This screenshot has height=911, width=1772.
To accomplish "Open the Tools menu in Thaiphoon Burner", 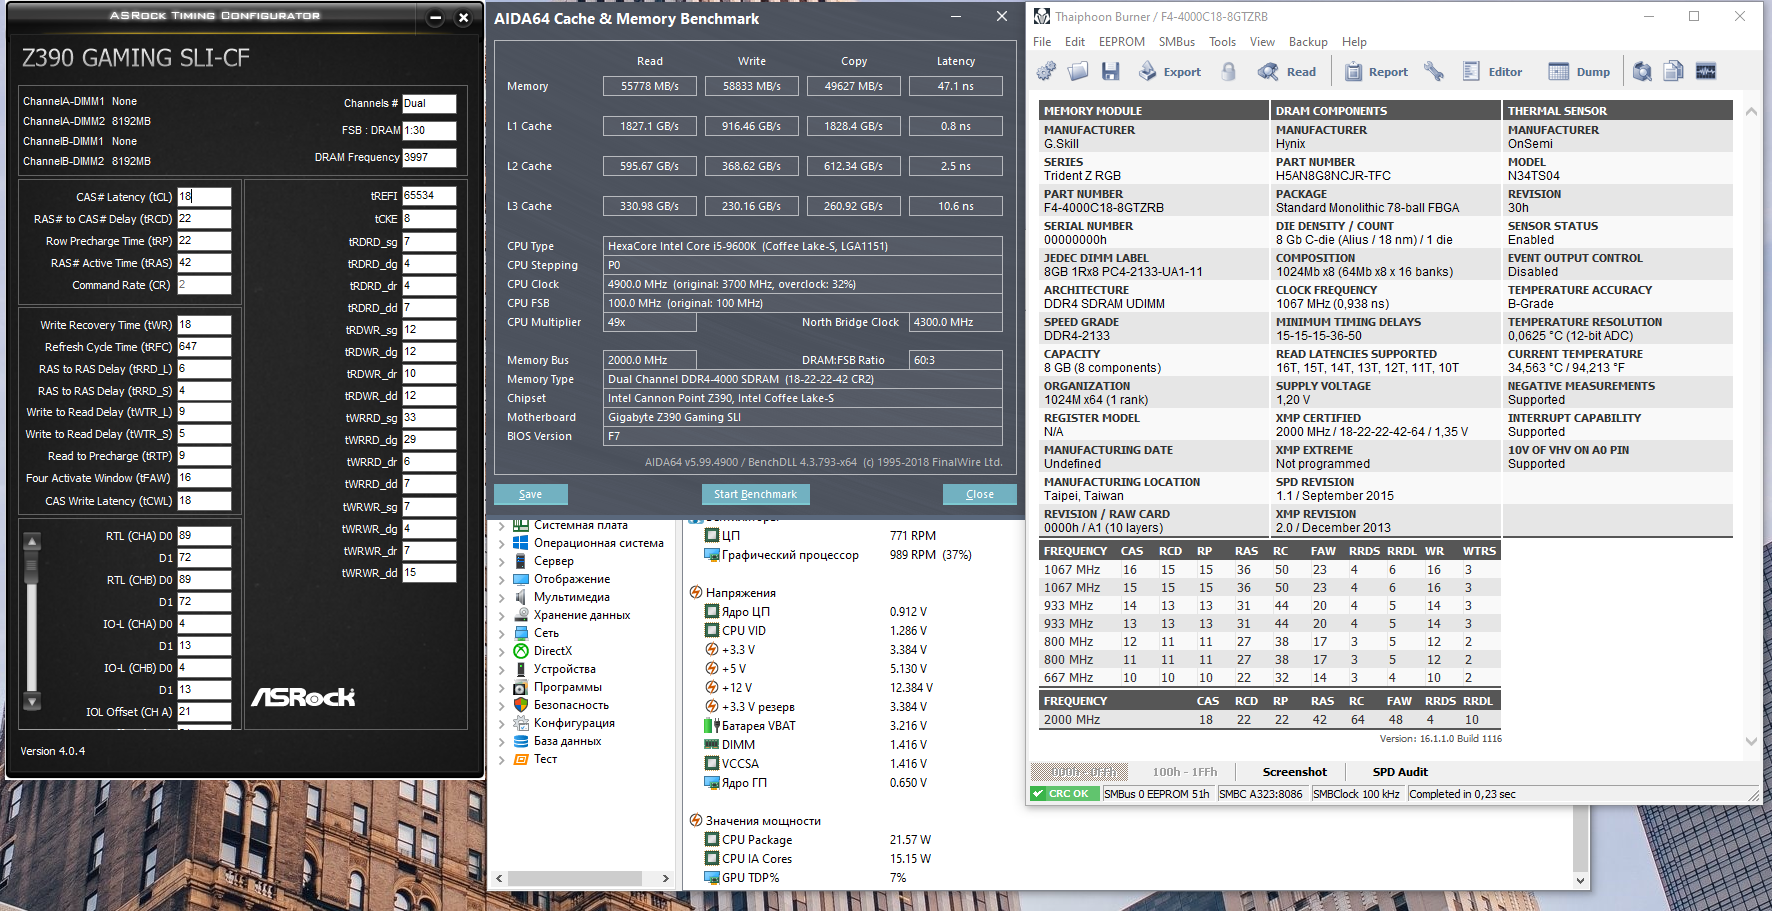I will pos(1222,42).
